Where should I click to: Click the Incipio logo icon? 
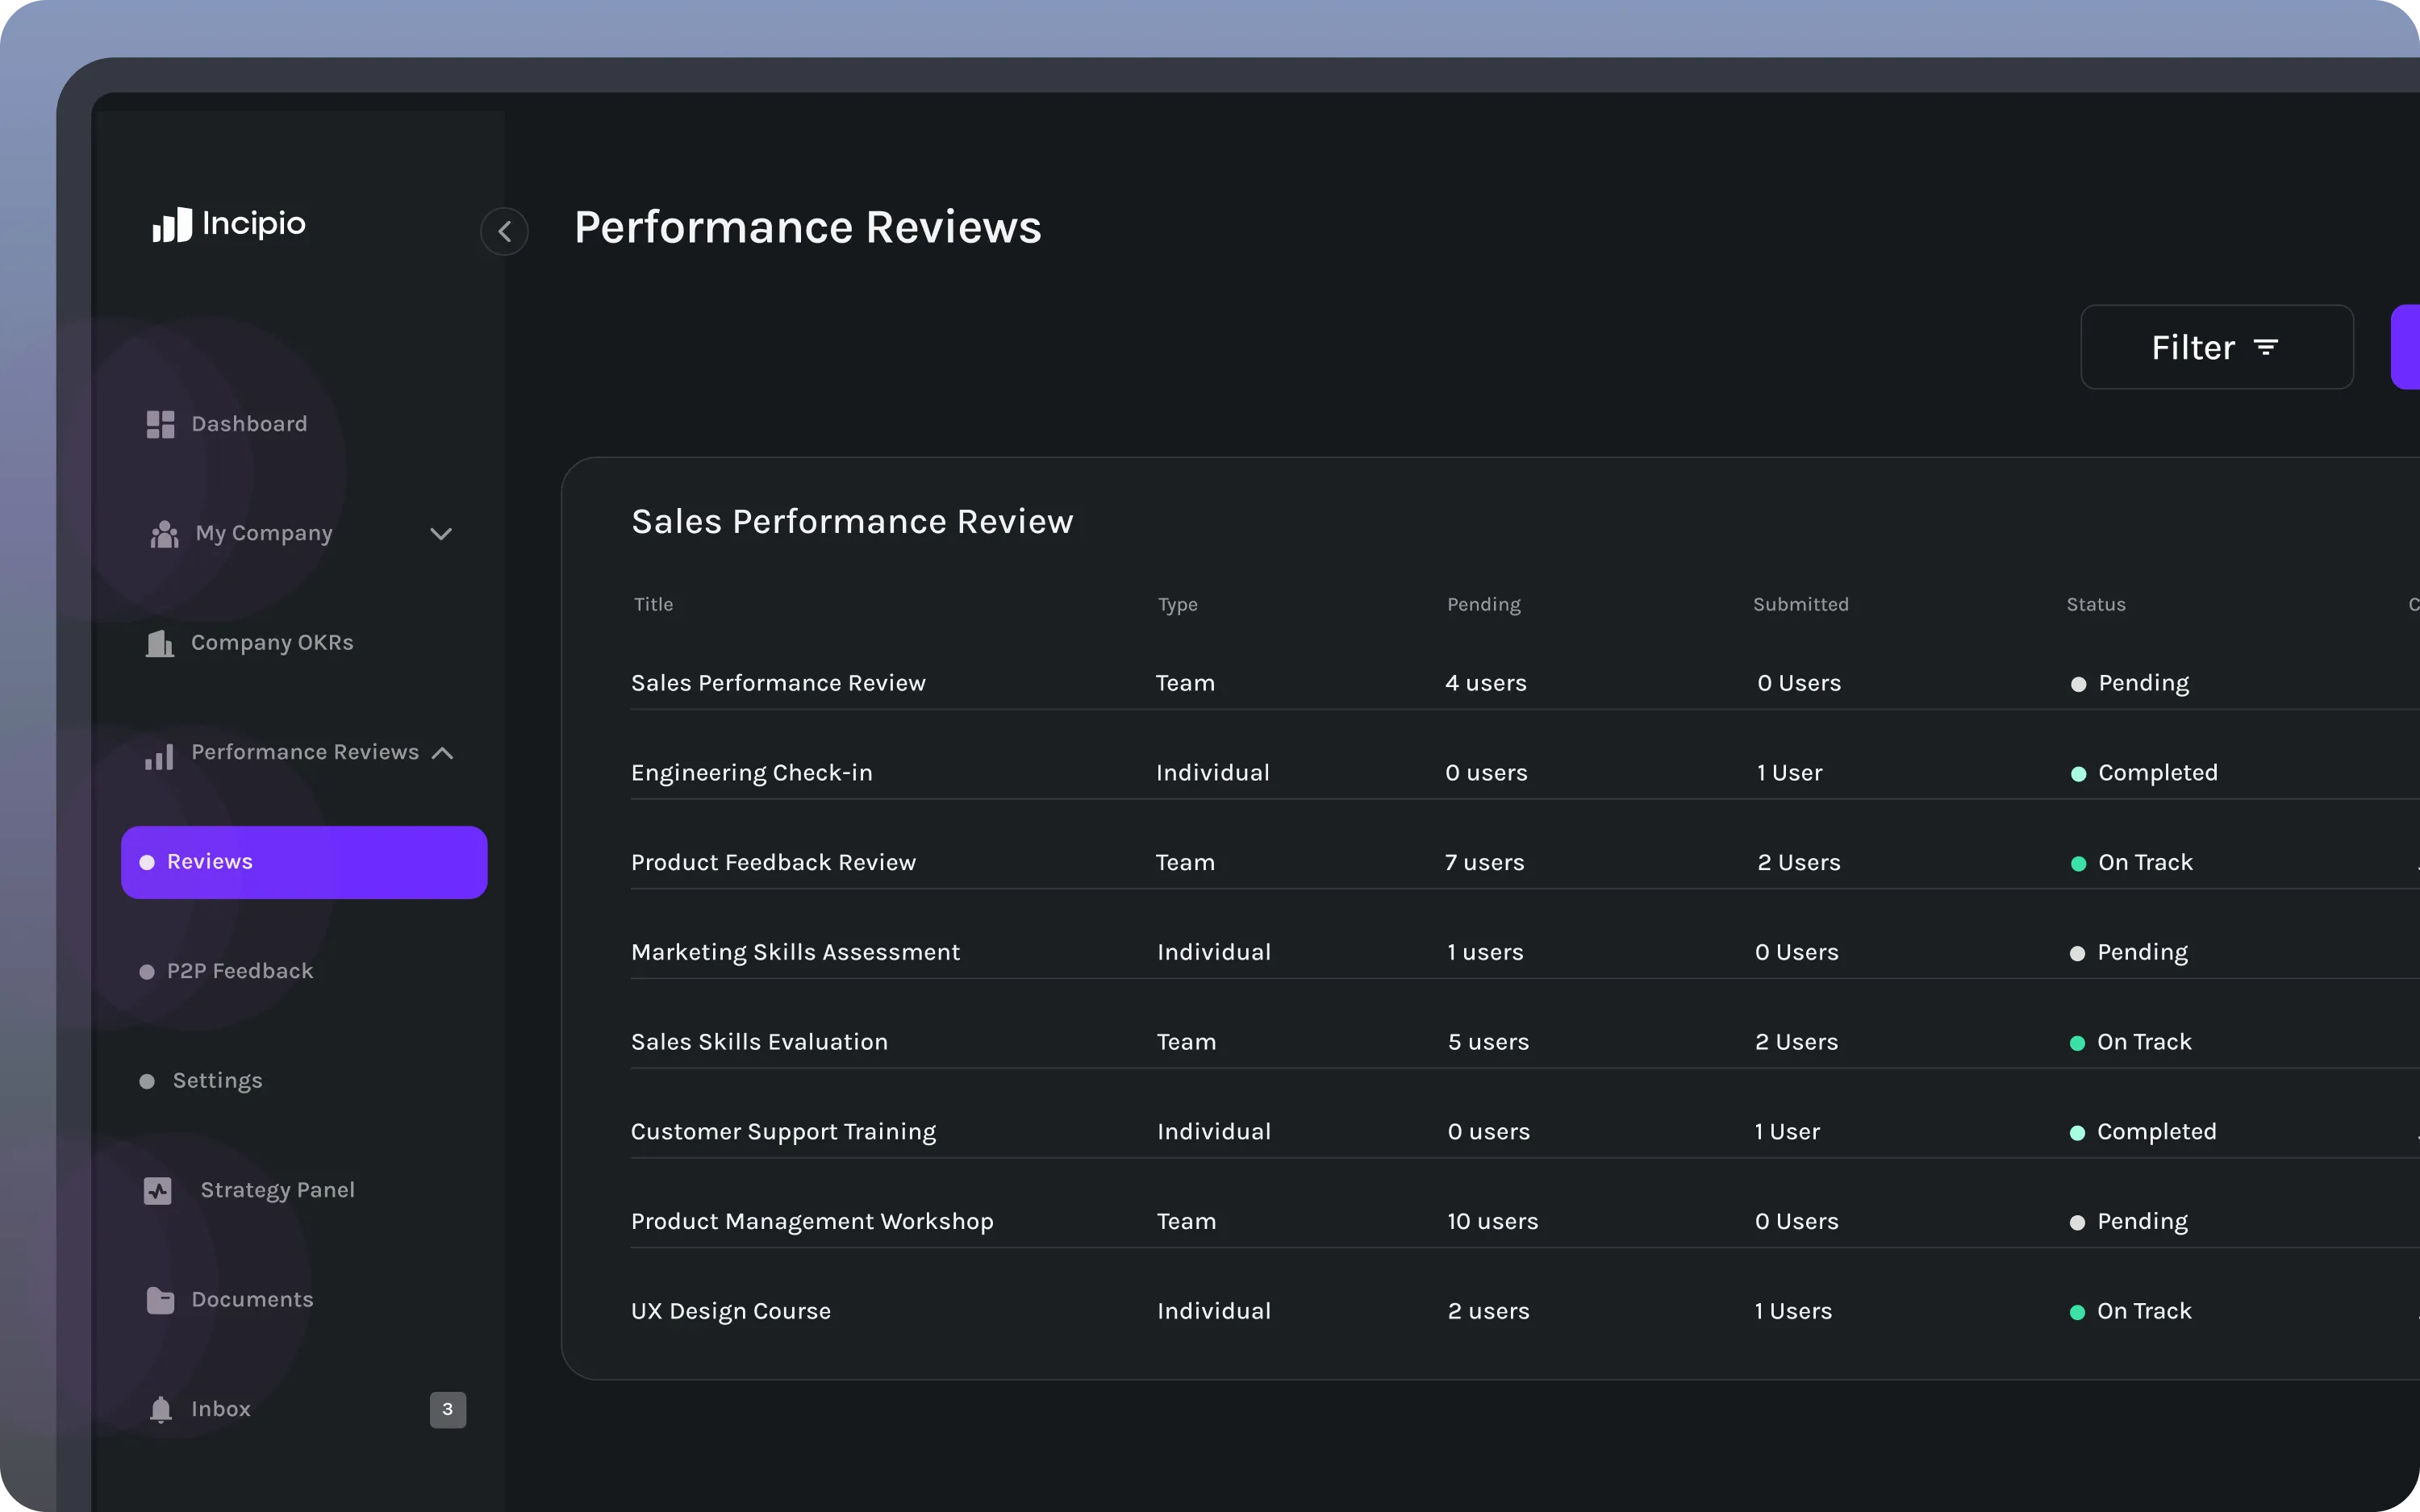[x=172, y=225]
